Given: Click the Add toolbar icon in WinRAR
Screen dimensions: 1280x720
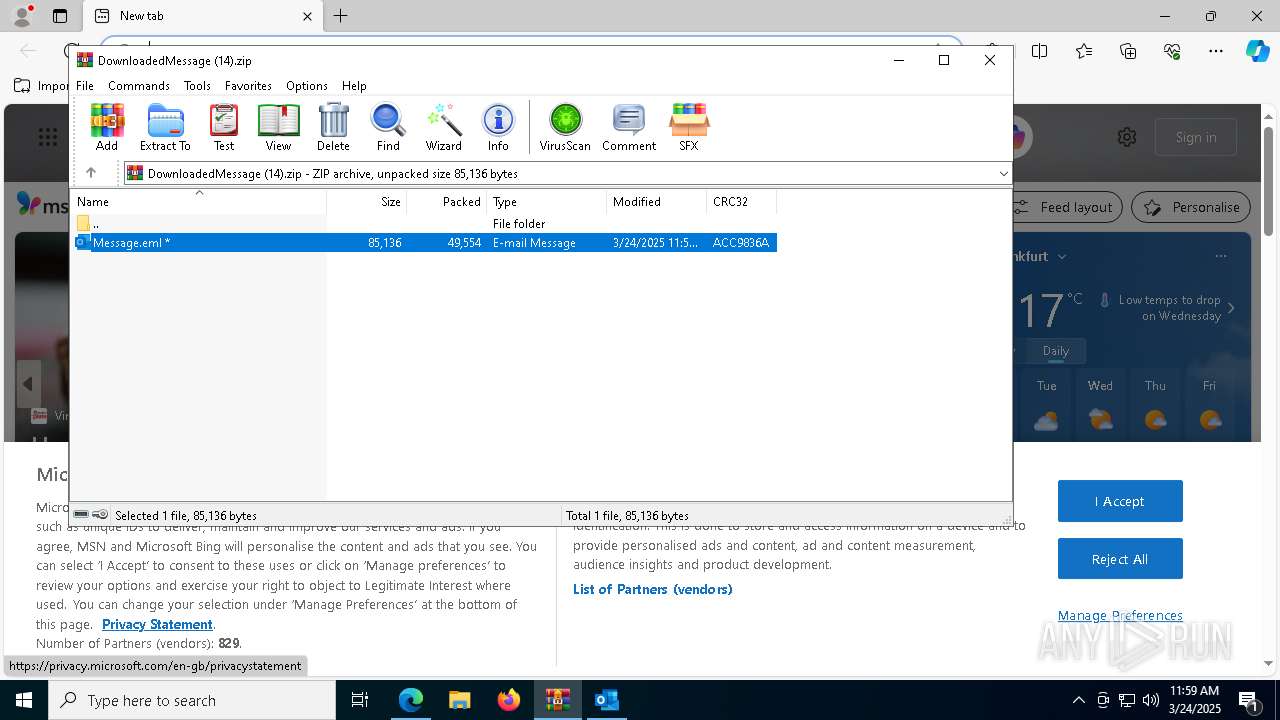Looking at the screenshot, I should [107, 127].
